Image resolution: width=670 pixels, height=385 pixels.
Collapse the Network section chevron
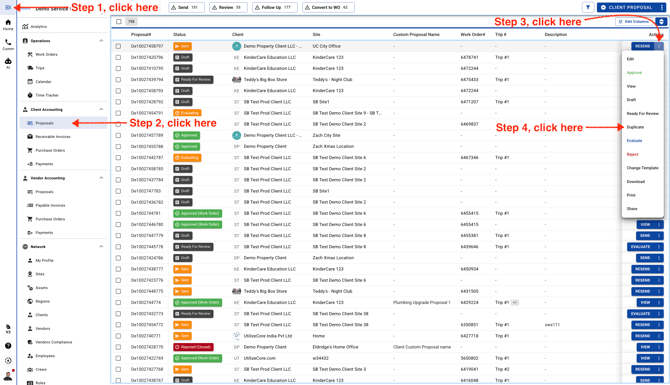(101, 247)
